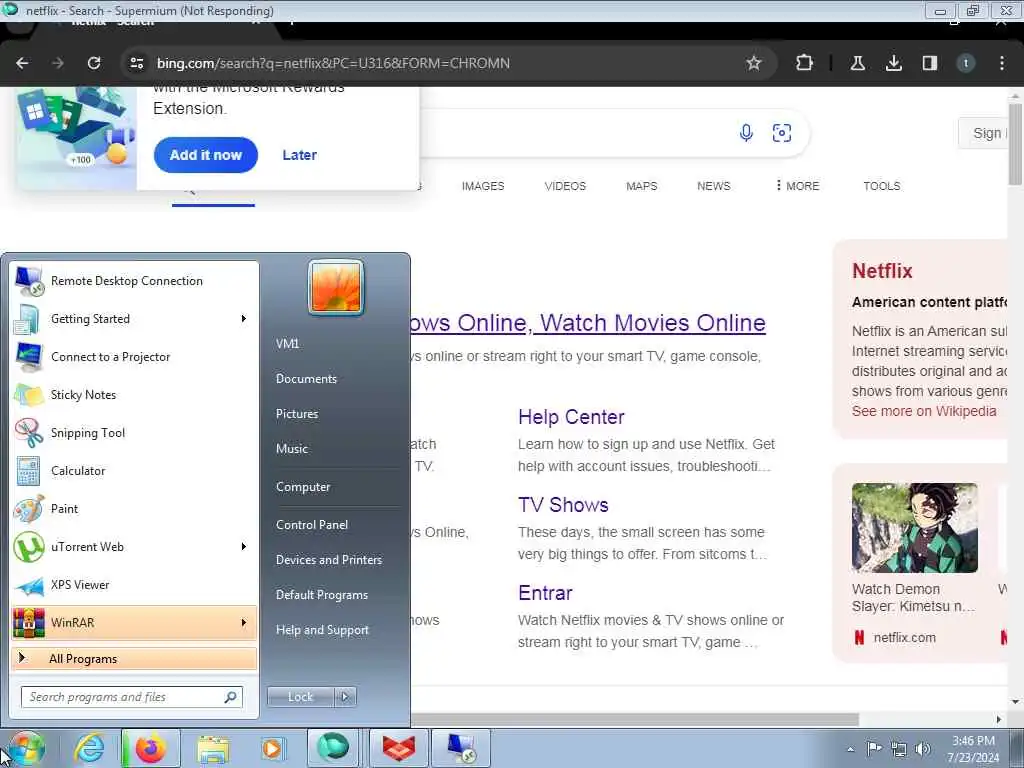Open the red box app on taskbar
The height and width of the screenshot is (768, 1024).
point(398,748)
